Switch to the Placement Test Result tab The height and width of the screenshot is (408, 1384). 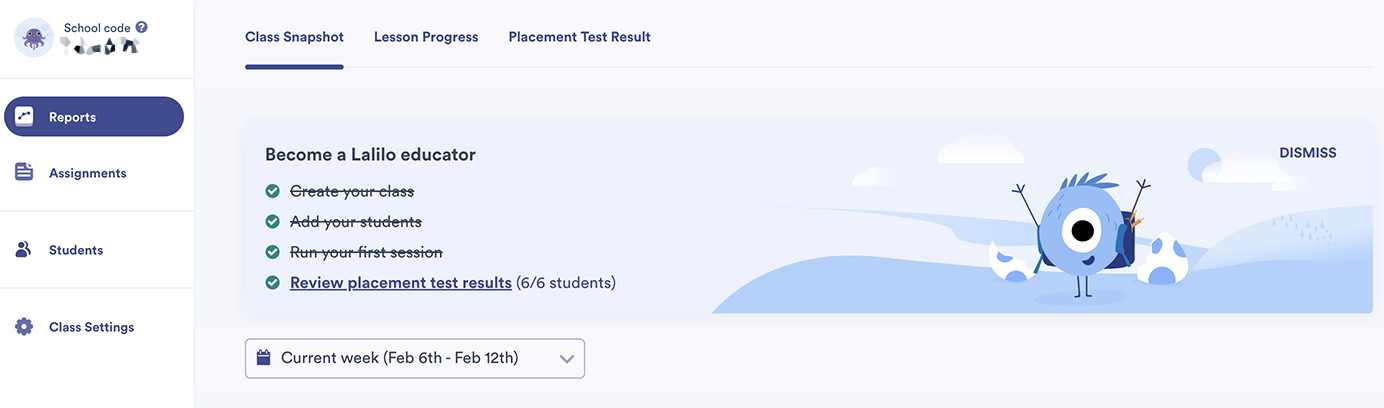580,37
